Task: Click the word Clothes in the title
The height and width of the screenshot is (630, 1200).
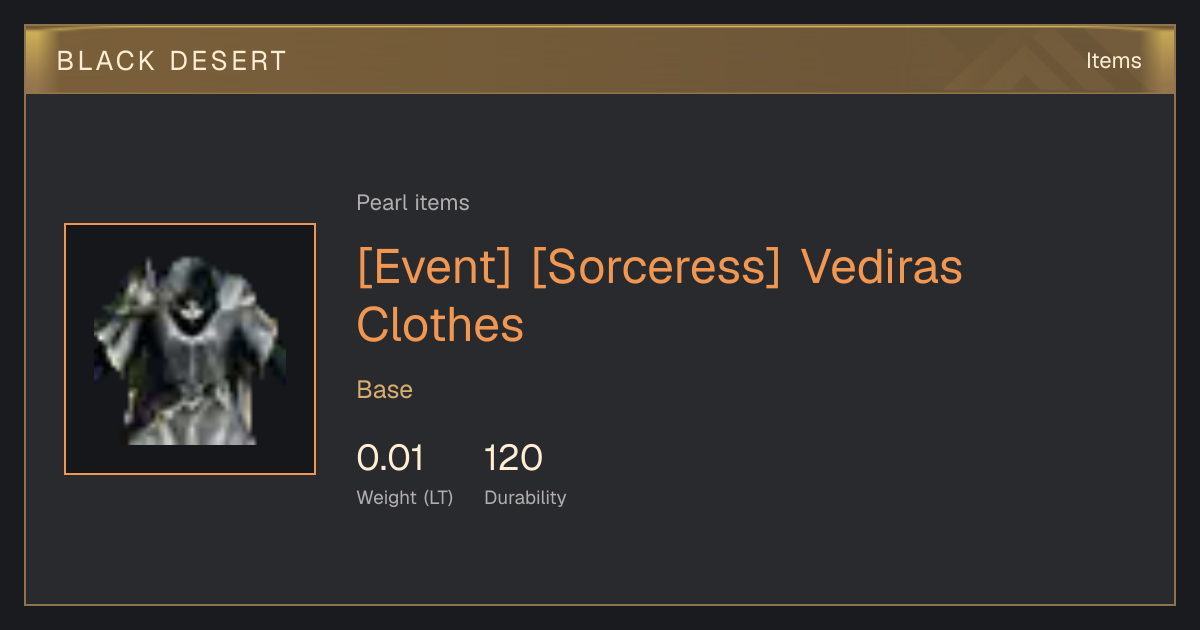Action: pyautogui.click(x=440, y=324)
